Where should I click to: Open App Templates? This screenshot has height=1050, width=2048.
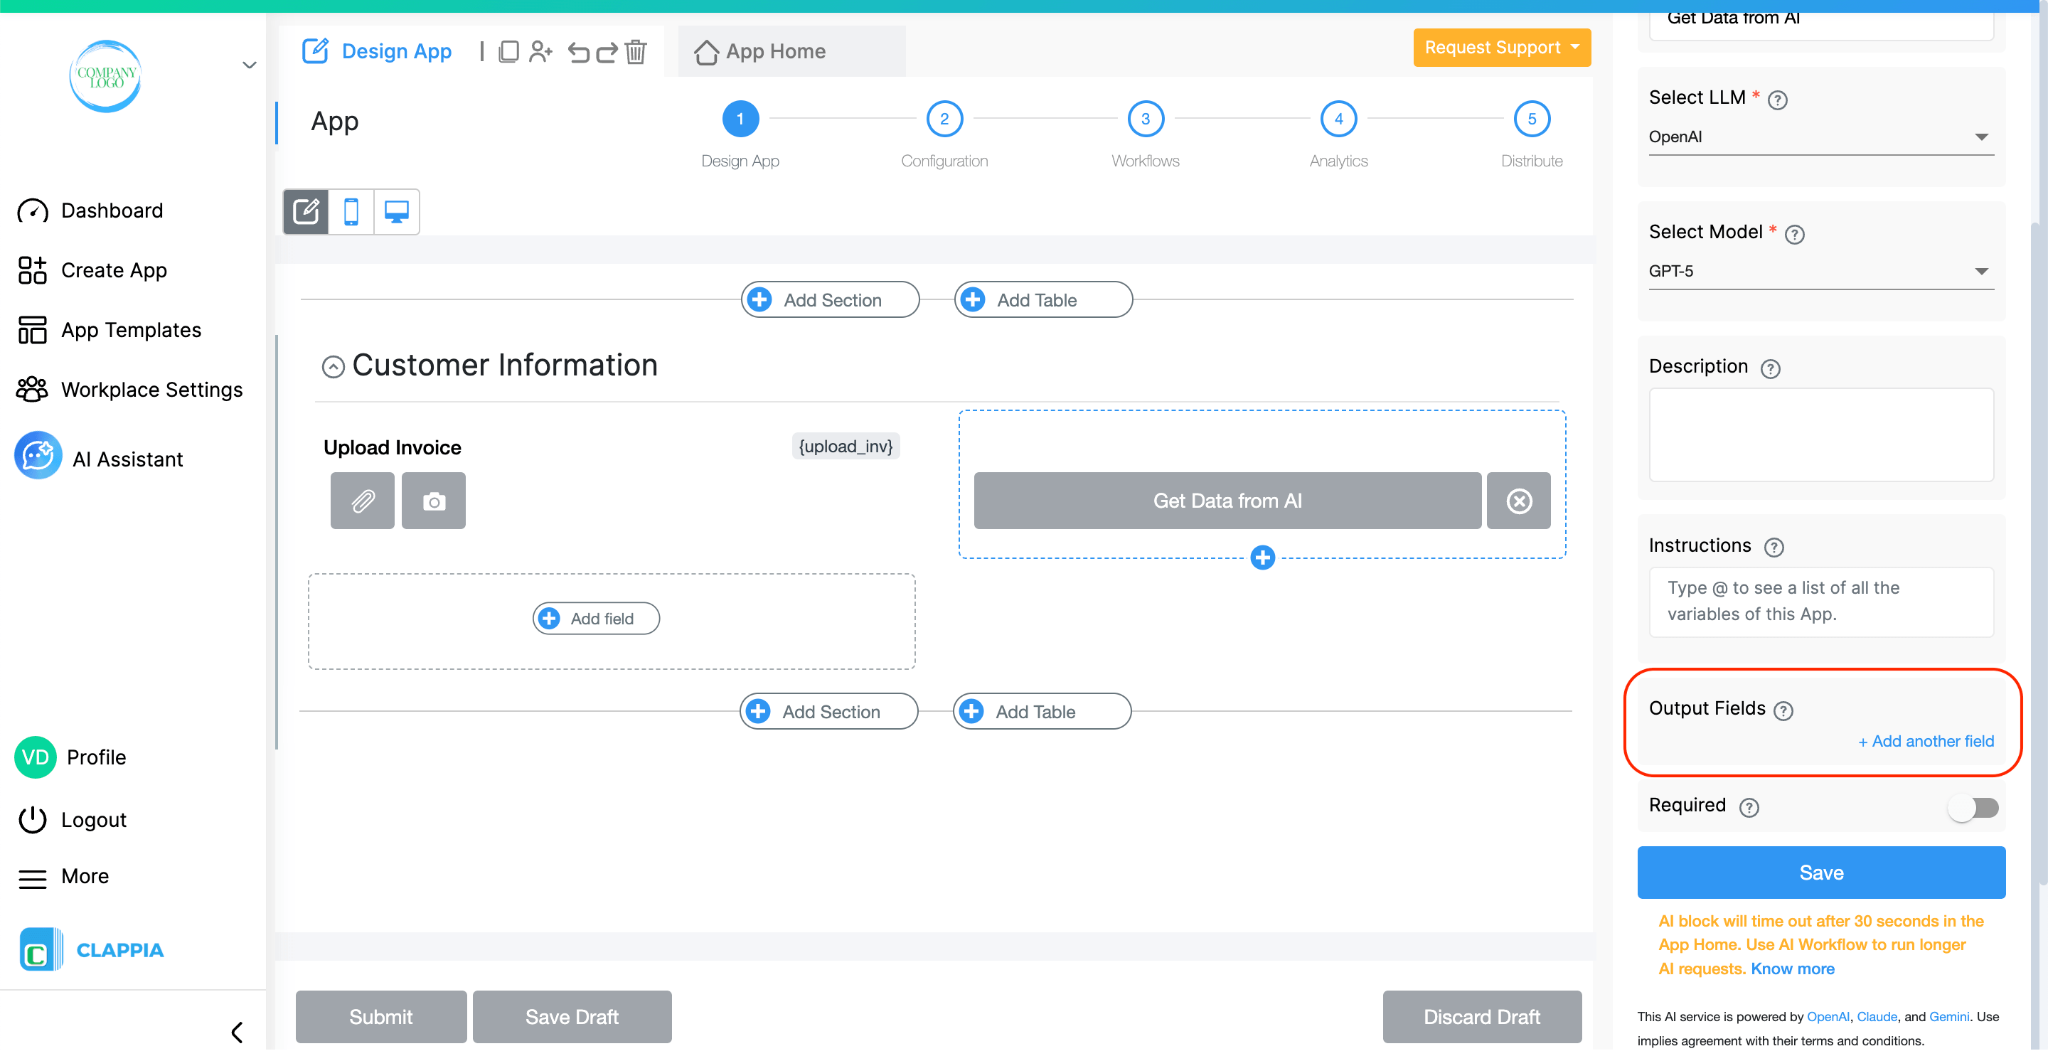109,329
